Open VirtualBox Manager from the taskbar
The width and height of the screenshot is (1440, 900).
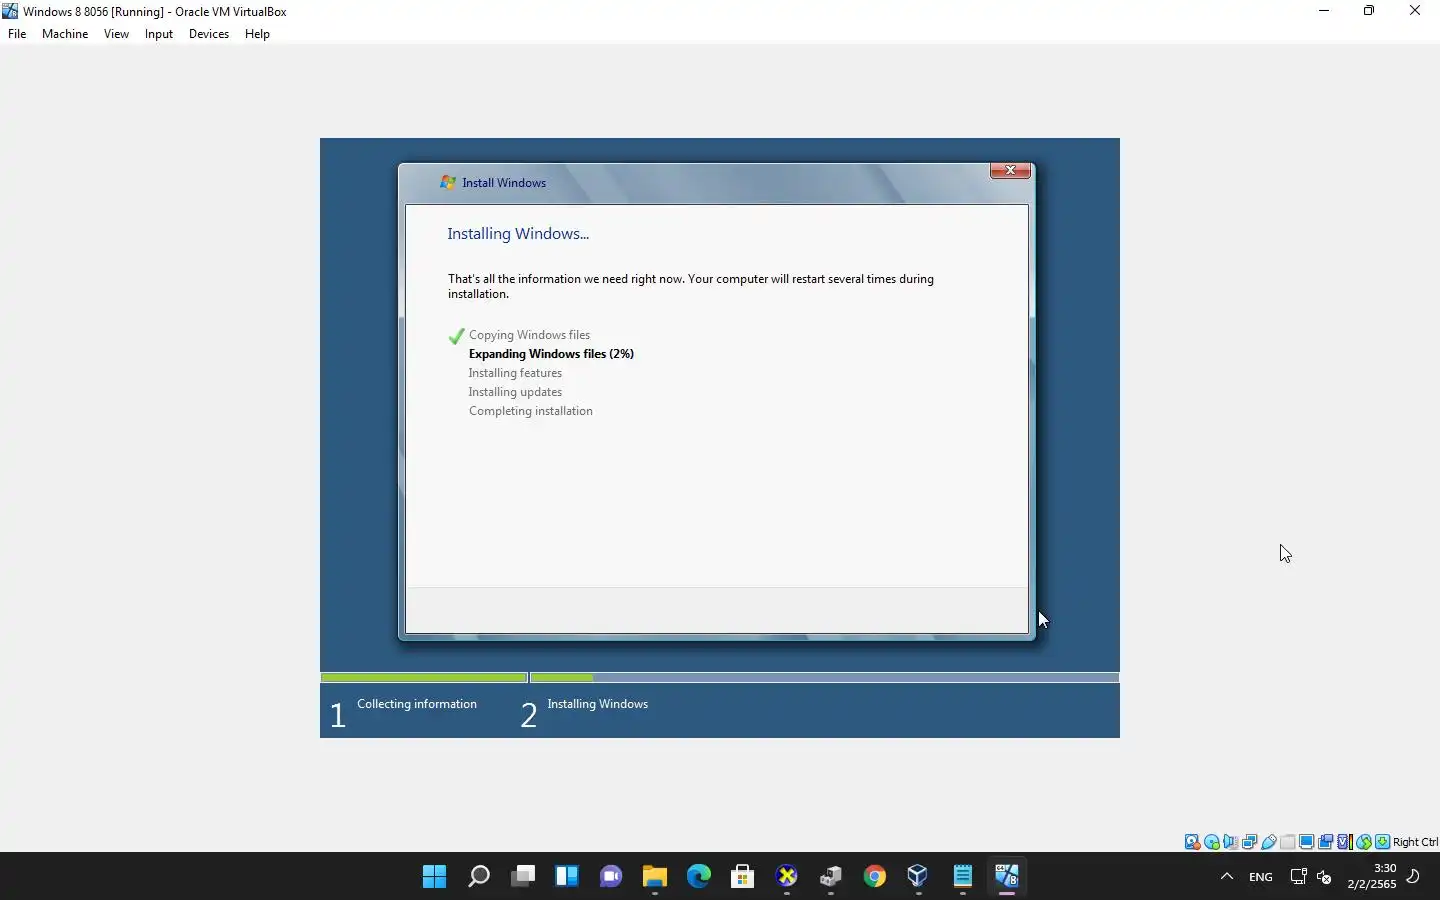918,877
